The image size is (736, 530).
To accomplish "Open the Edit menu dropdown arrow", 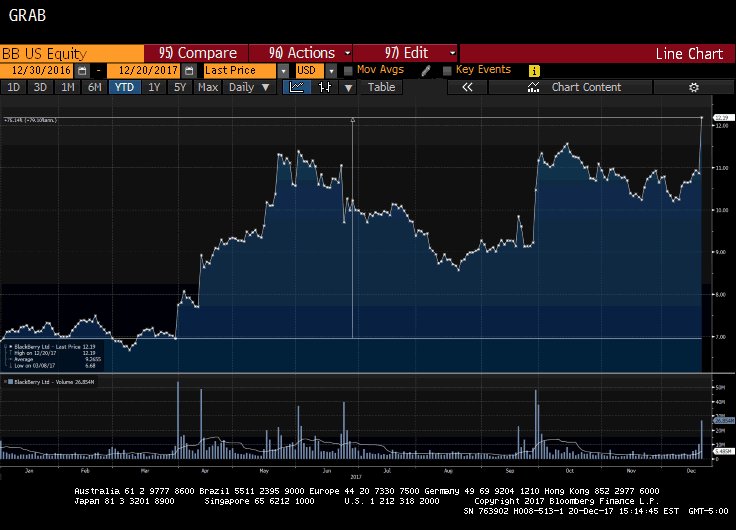I will pyautogui.click(x=452, y=53).
